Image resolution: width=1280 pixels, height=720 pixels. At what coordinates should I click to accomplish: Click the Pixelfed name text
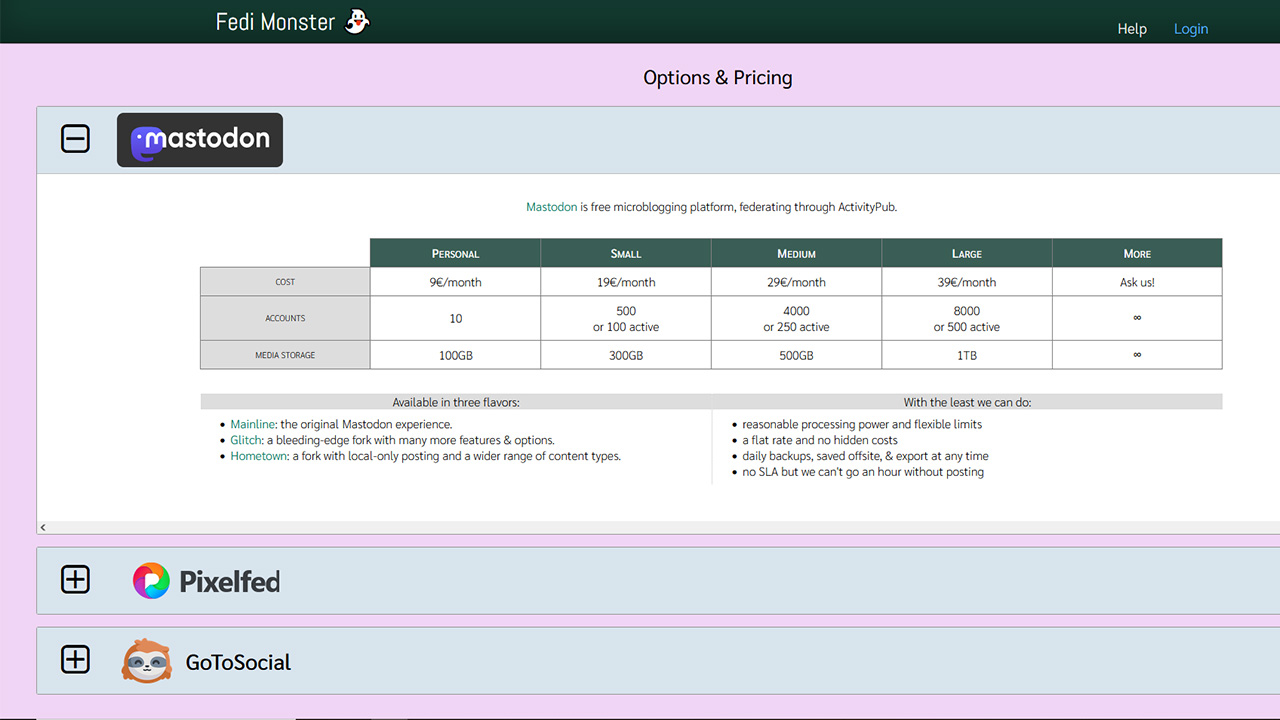[229, 581]
